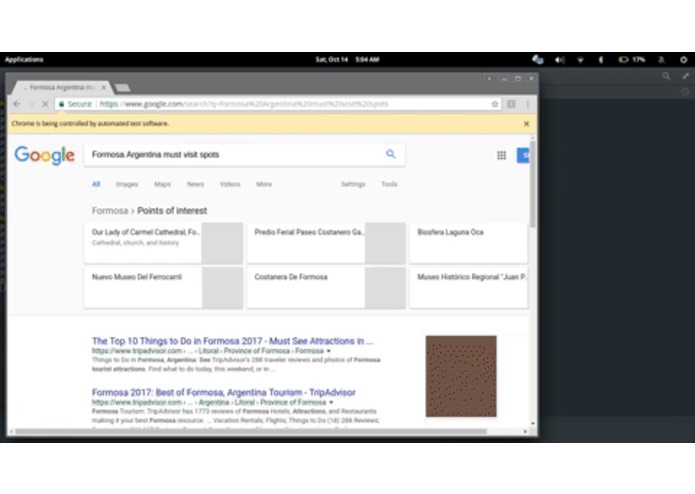Click the extension icon beside address bar

tap(511, 104)
